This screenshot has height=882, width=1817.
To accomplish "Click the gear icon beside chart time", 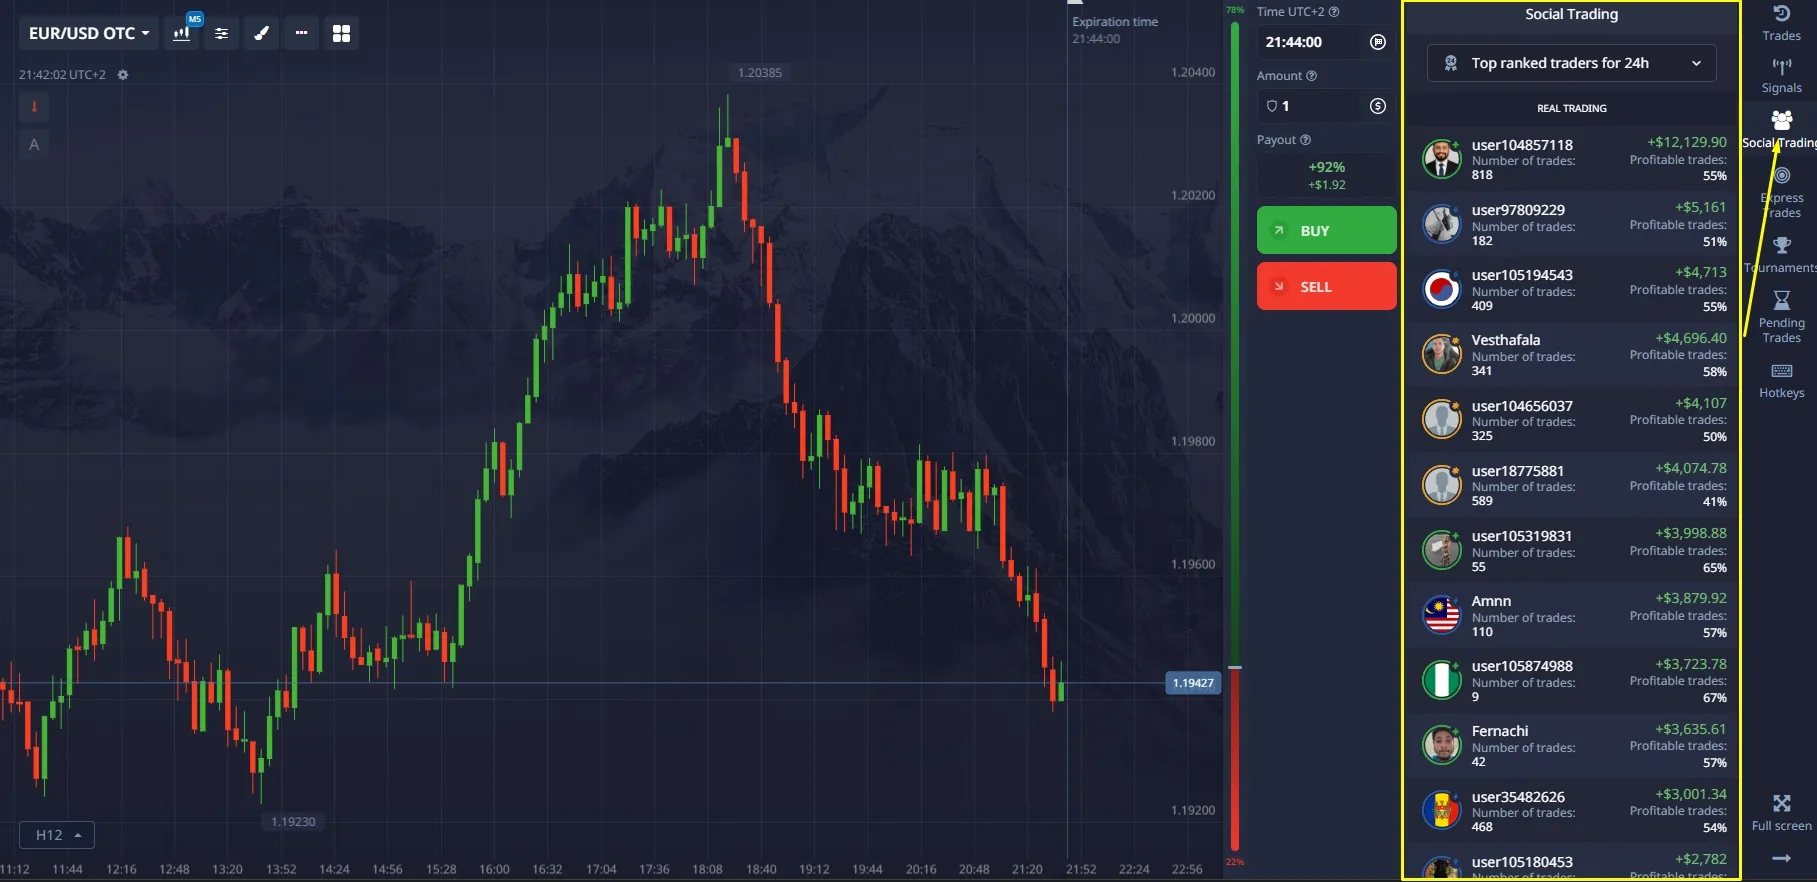I will [123, 75].
